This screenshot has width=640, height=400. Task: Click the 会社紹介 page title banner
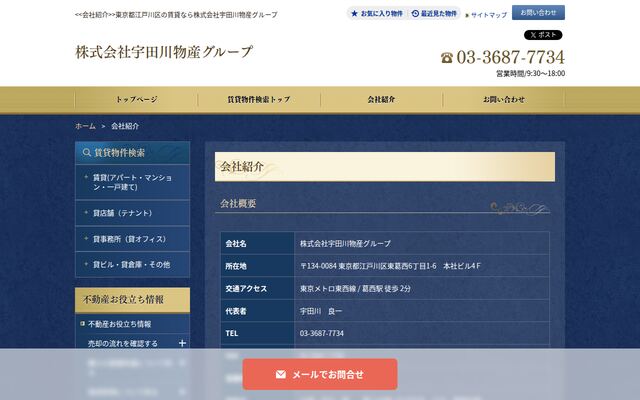point(385,167)
